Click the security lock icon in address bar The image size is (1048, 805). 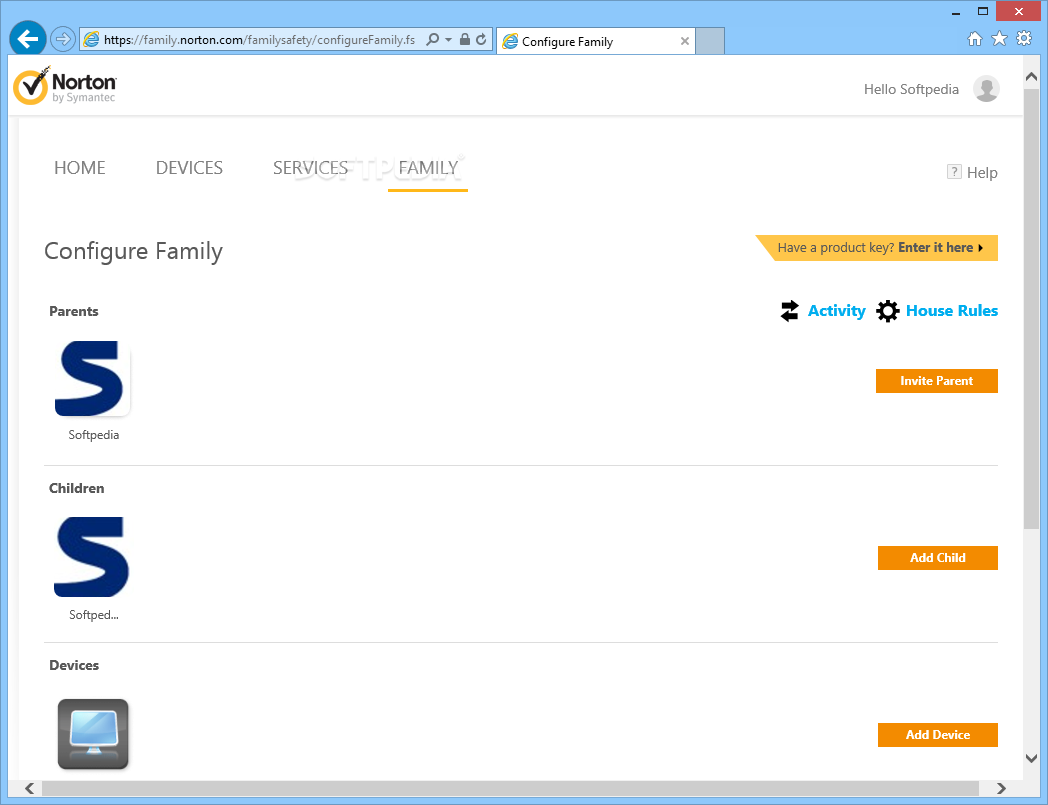(x=465, y=39)
